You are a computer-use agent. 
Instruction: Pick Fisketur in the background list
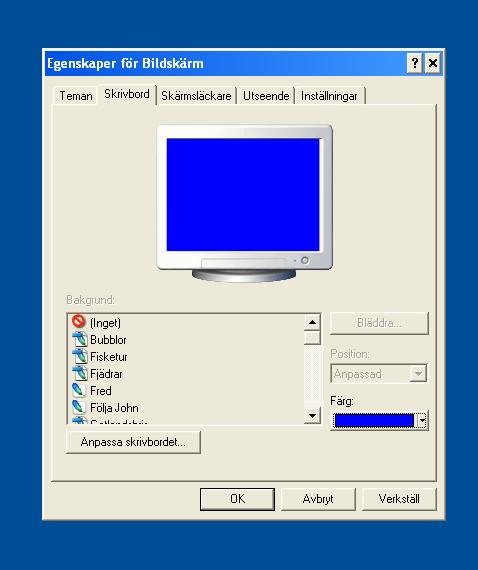(109, 357)
